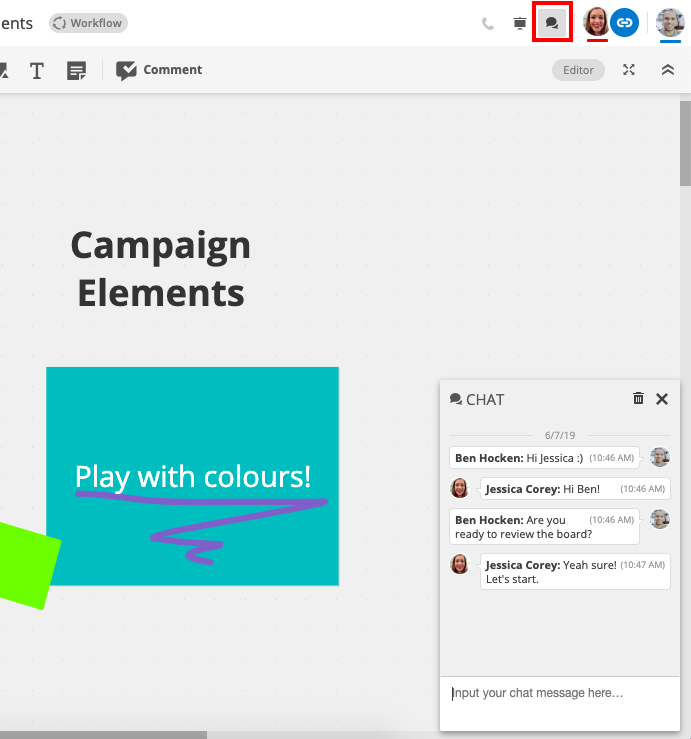The width and height of the screenshot is (691, 739).
Task: Click Ben's avatar beside first chat message
Action: 659,457
